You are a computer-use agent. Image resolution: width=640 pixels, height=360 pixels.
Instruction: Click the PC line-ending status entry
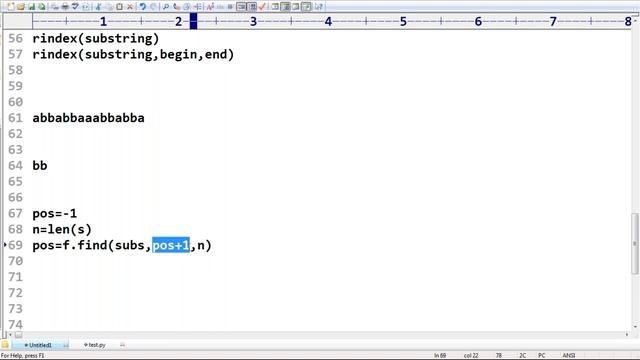pyautogui.click(x=541, y=356)
